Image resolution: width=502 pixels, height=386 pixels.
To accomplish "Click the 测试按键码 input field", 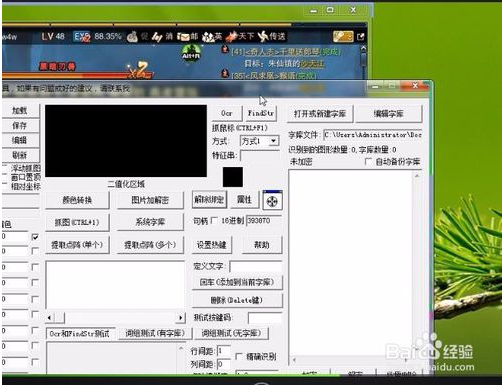I will click(265, 318).
